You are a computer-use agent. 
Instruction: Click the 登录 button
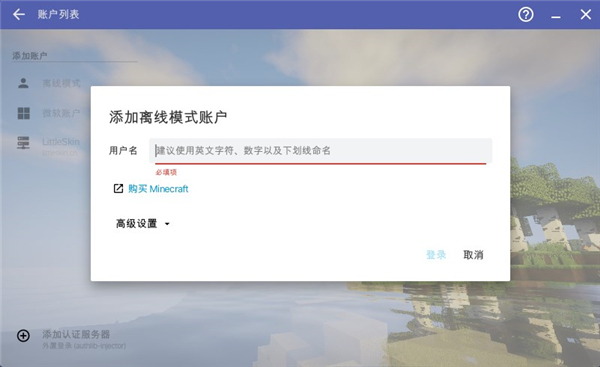436,254
